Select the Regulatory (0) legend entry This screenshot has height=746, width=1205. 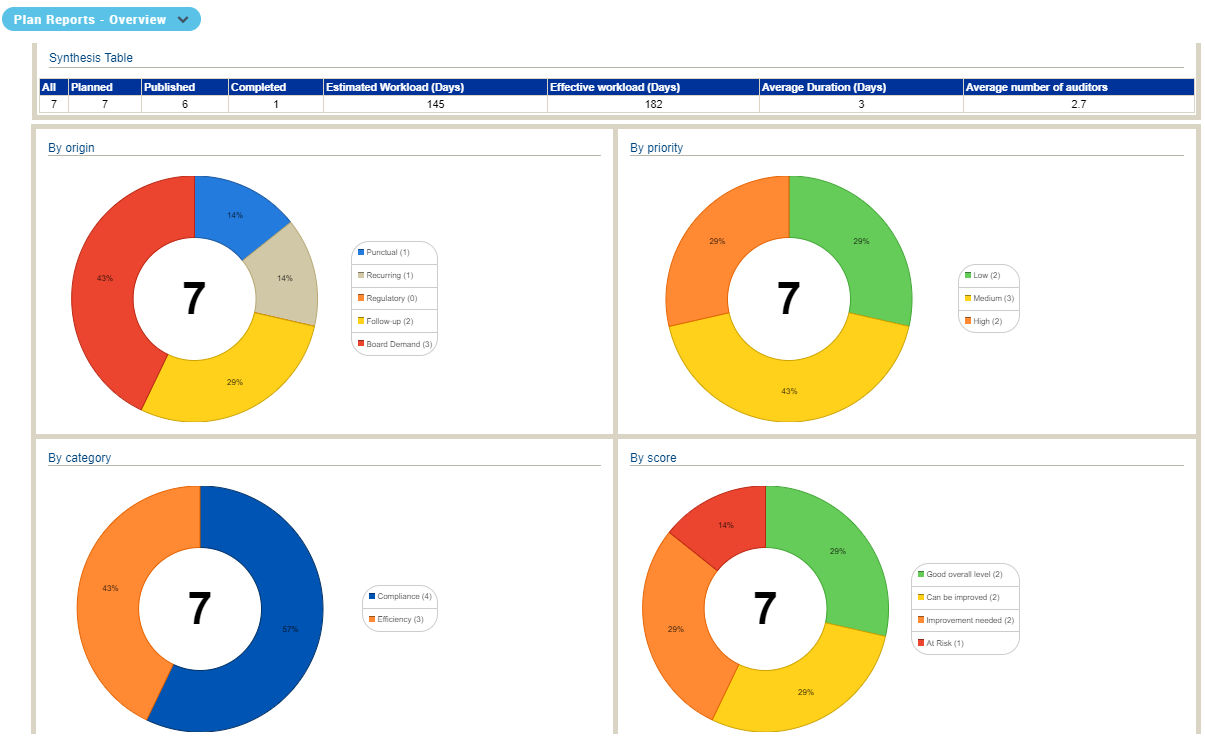(x=391, y=298)
